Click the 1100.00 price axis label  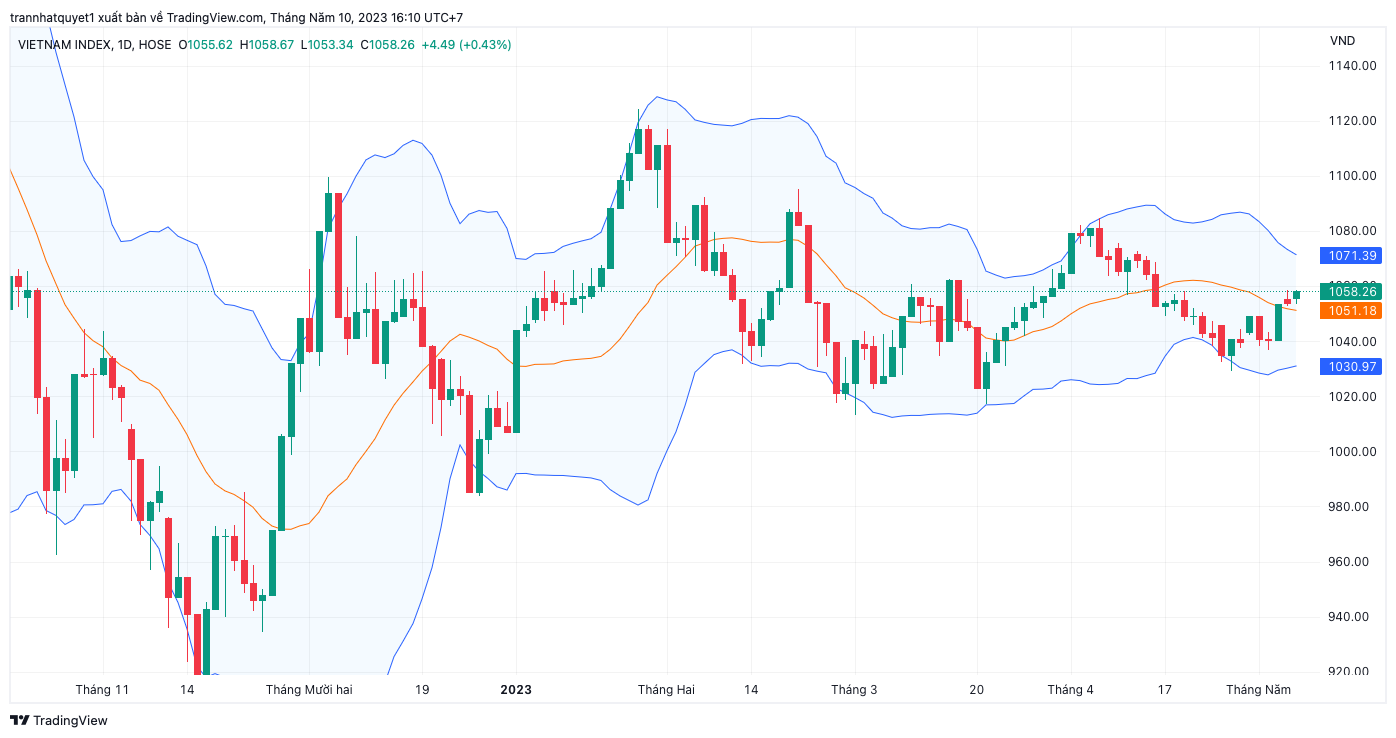point(1353,176)
